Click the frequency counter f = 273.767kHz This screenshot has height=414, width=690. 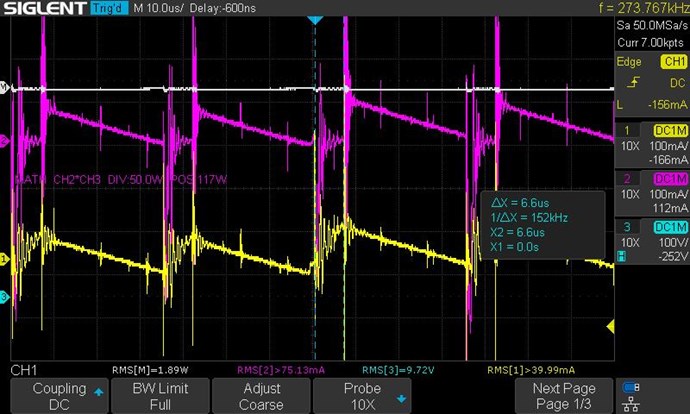point(644,8)
